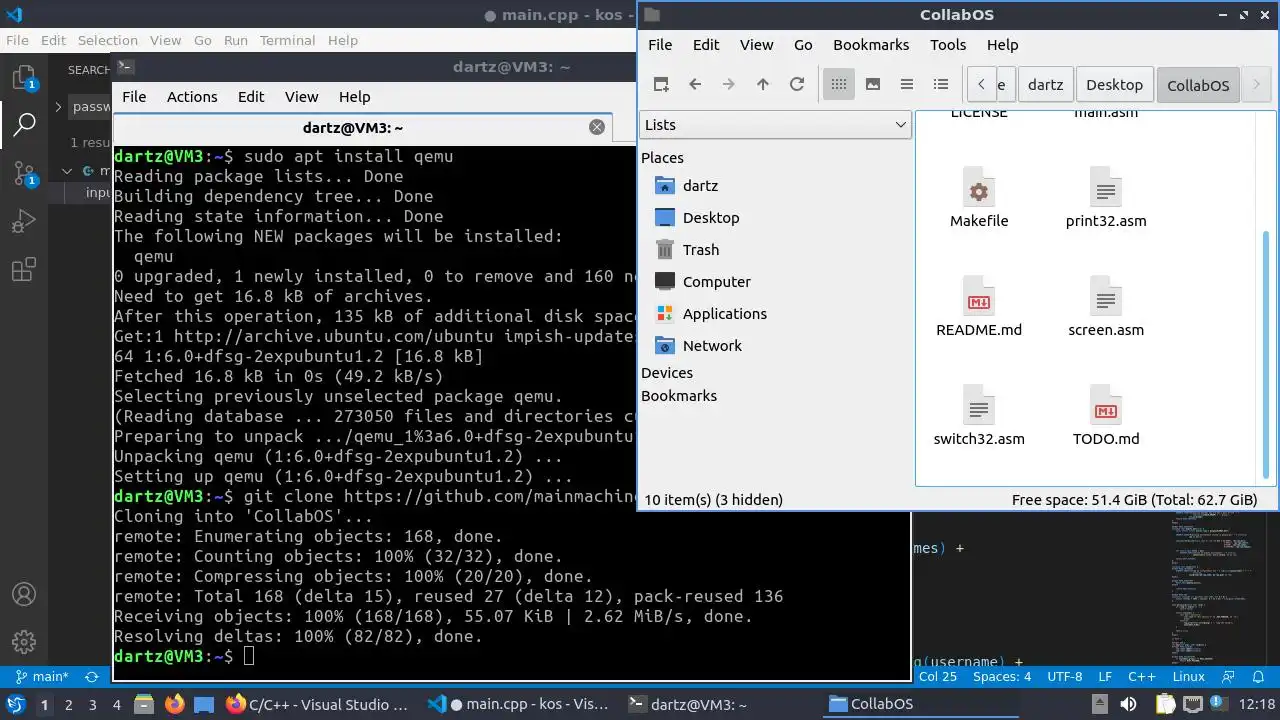Open Trash in Places sidebar

[701, 250]
